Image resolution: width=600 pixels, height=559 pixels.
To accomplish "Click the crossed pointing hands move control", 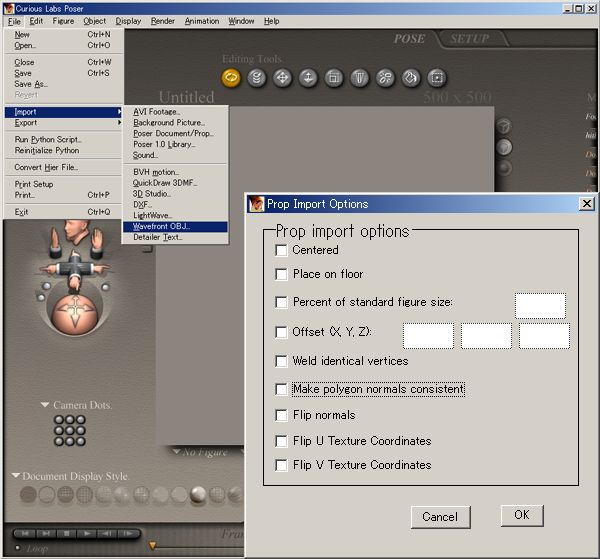I will tap(75, 270).
